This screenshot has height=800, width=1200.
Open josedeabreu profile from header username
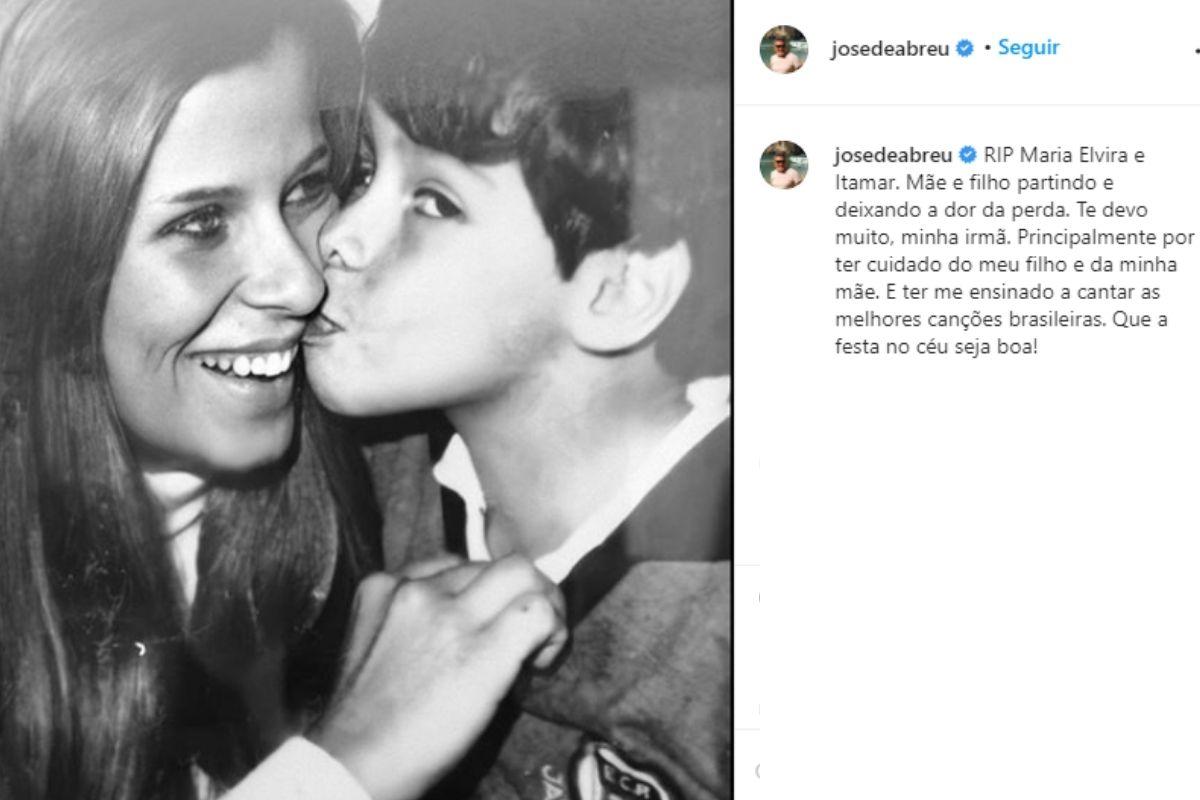click(x=890, y=49)
